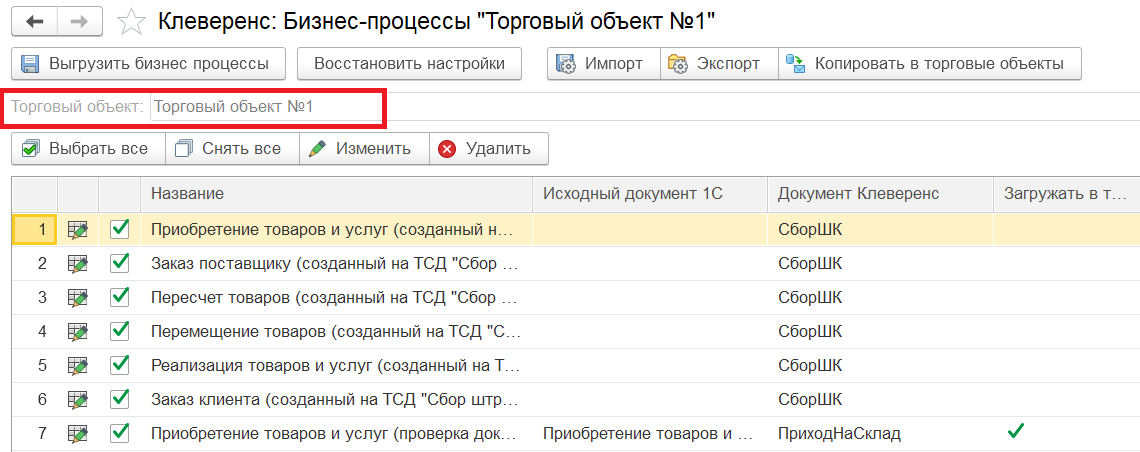The image size is (1140, 452).
Task: Select Перемещение товаров (созданный на ТСД row
Action: point(337,331)
